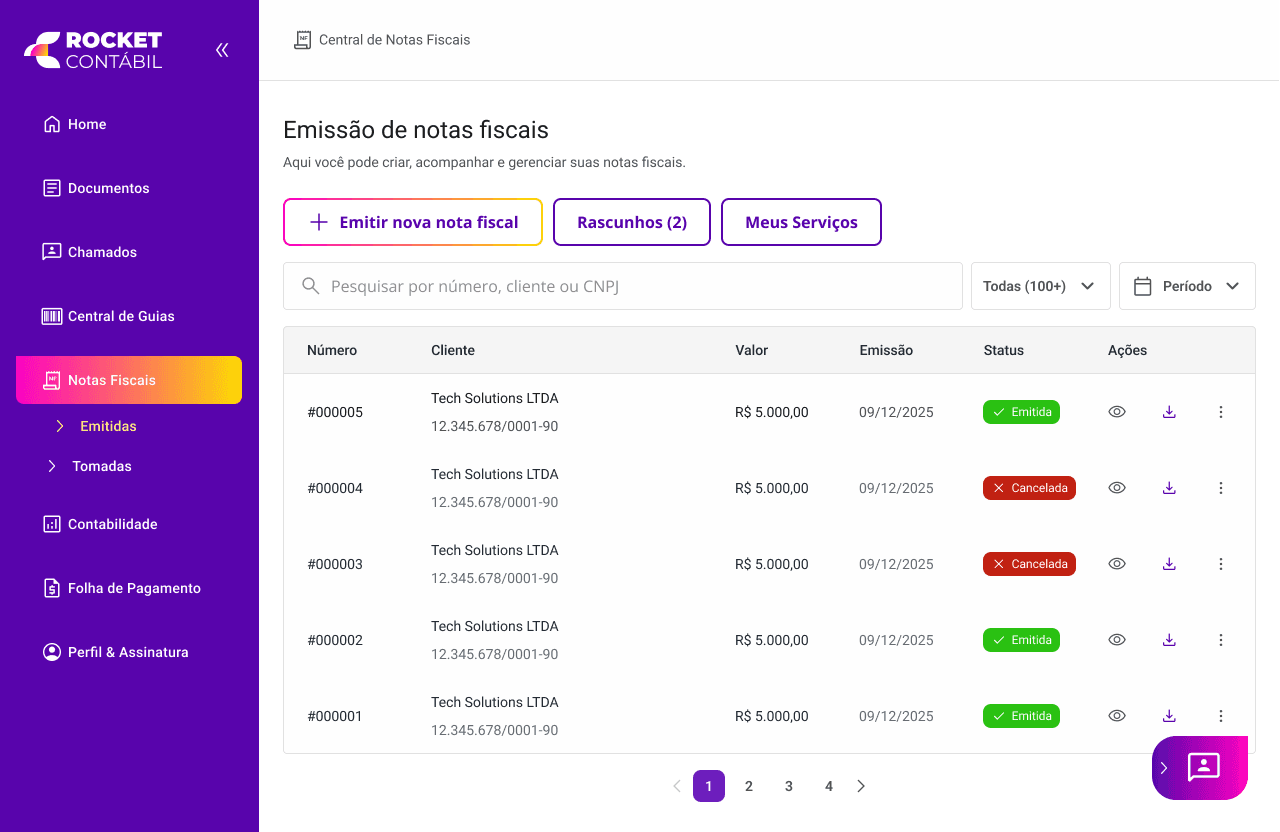The image size is (1280, 832).
Task: Download invoice #000002
Action: coord(1169,640)
